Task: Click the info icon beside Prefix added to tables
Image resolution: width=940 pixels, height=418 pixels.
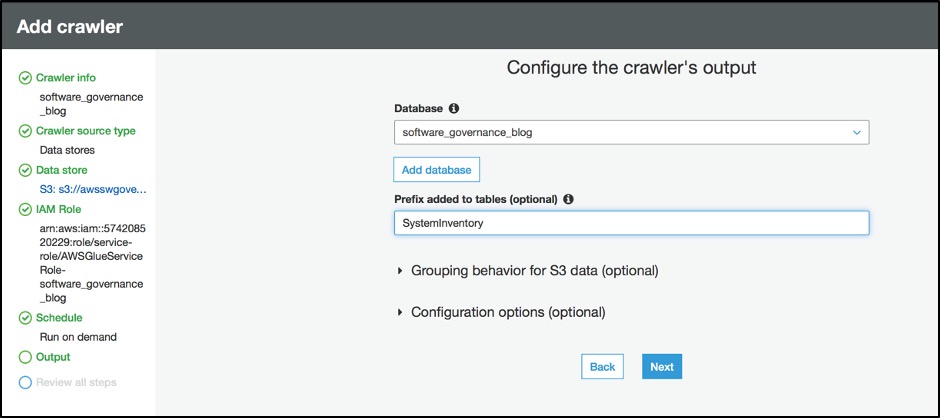Action: click(x=568, y=199)
